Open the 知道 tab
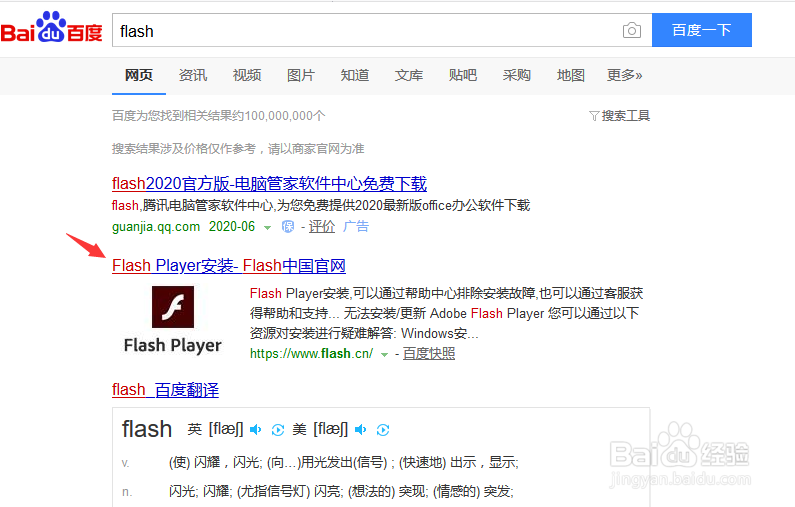 (355, 75)
